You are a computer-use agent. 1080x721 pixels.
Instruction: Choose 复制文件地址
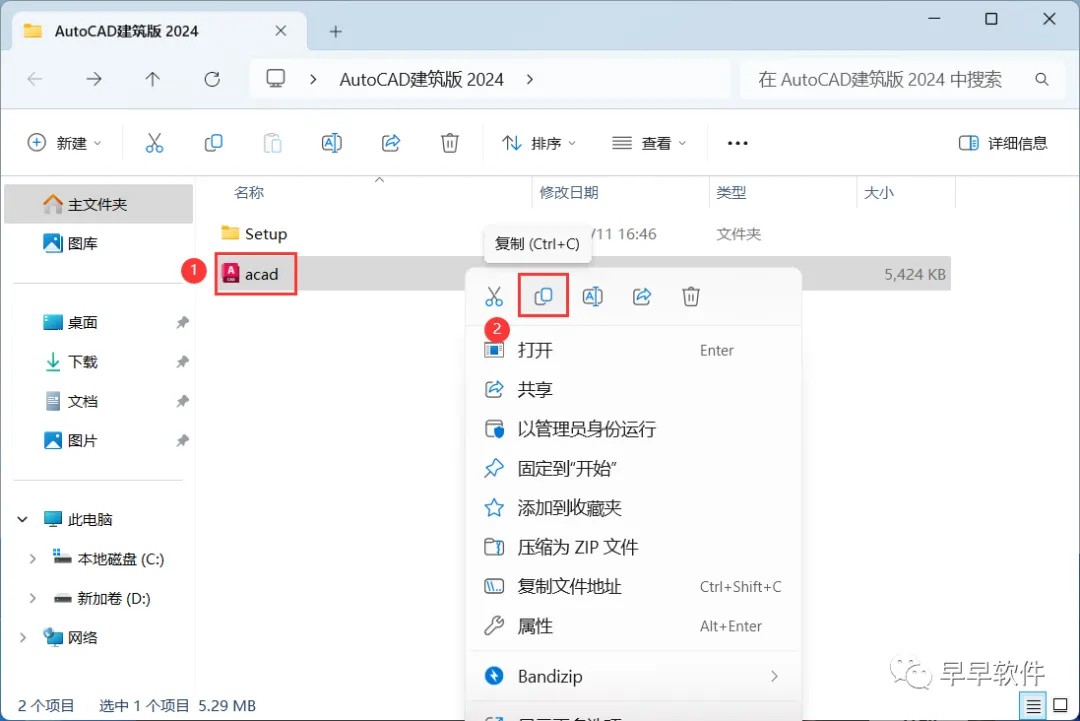tap(634, 586)
